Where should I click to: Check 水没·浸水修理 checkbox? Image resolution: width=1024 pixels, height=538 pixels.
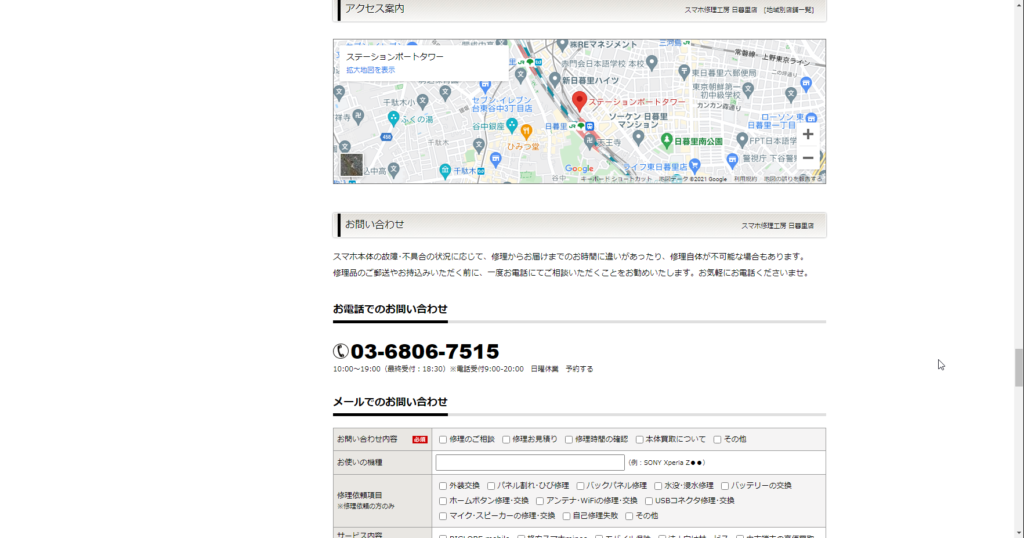658,486
